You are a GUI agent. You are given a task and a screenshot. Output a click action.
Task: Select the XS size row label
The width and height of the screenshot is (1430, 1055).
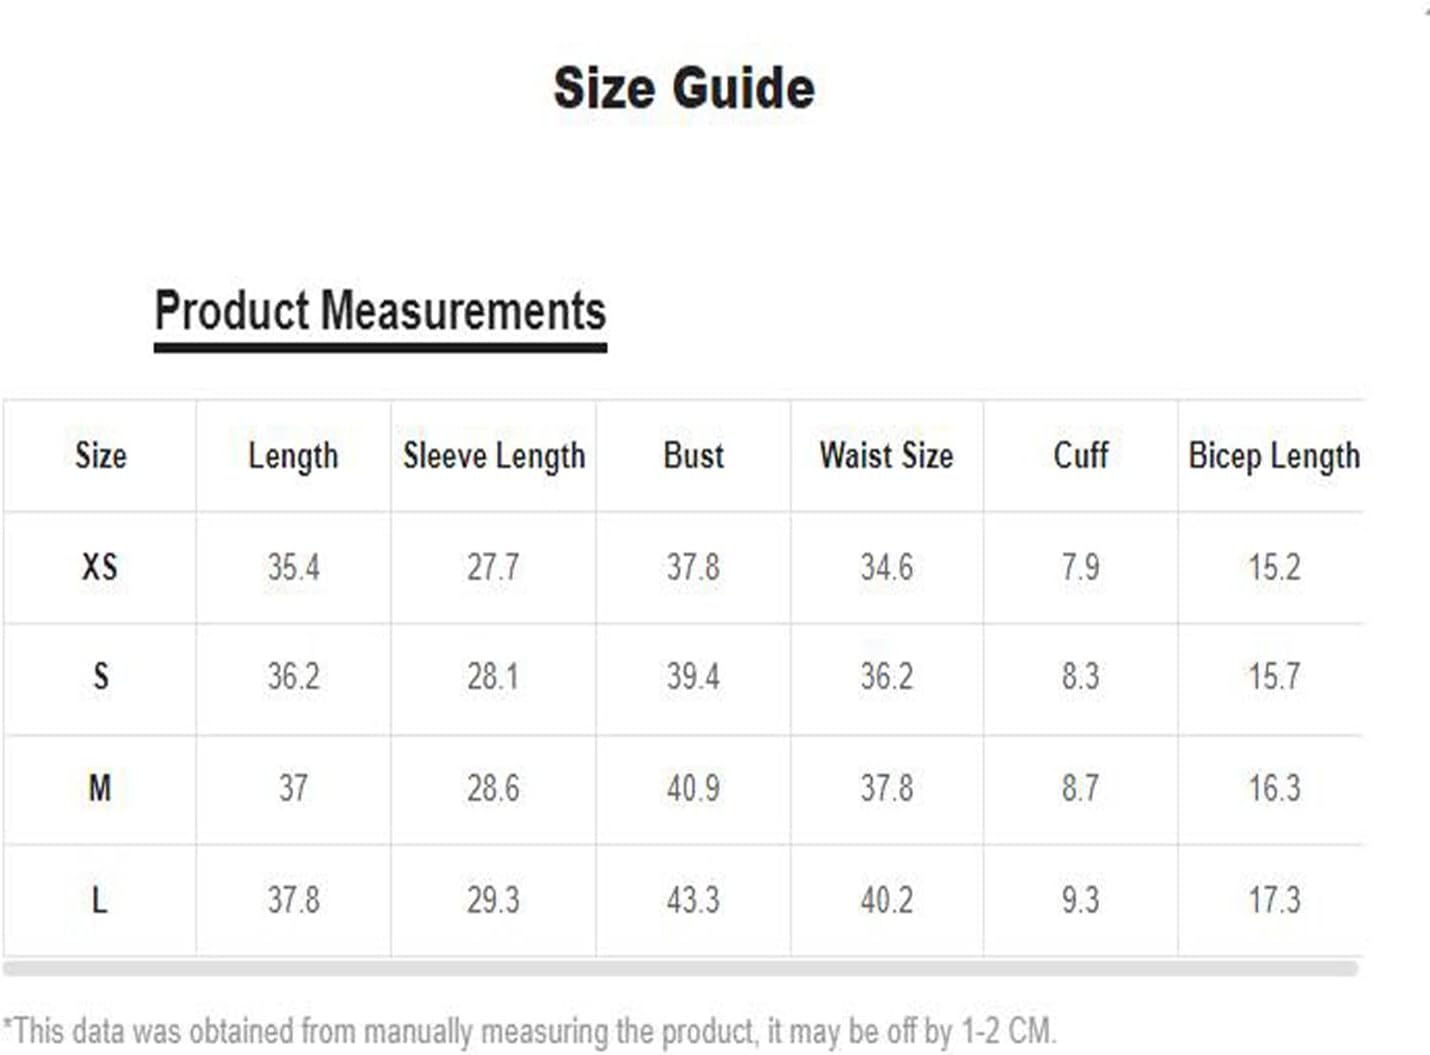point(100,567)
